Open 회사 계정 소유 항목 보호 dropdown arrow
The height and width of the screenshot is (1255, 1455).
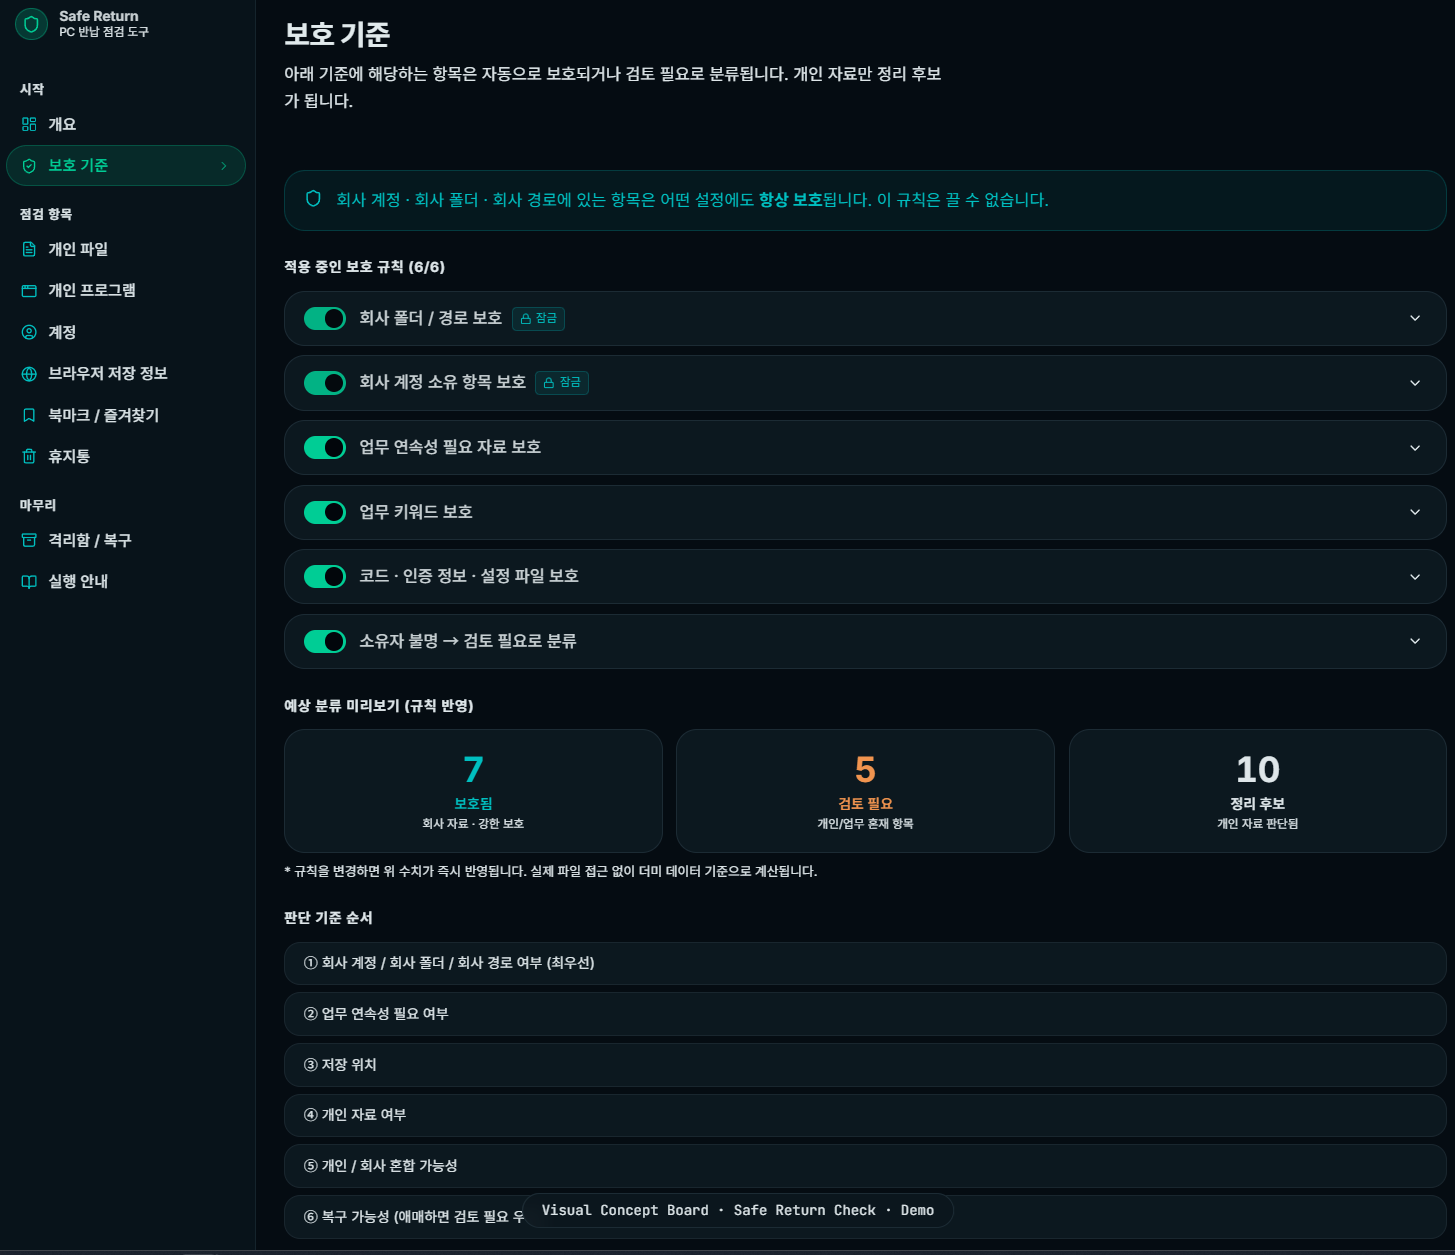click(1414, 383)
